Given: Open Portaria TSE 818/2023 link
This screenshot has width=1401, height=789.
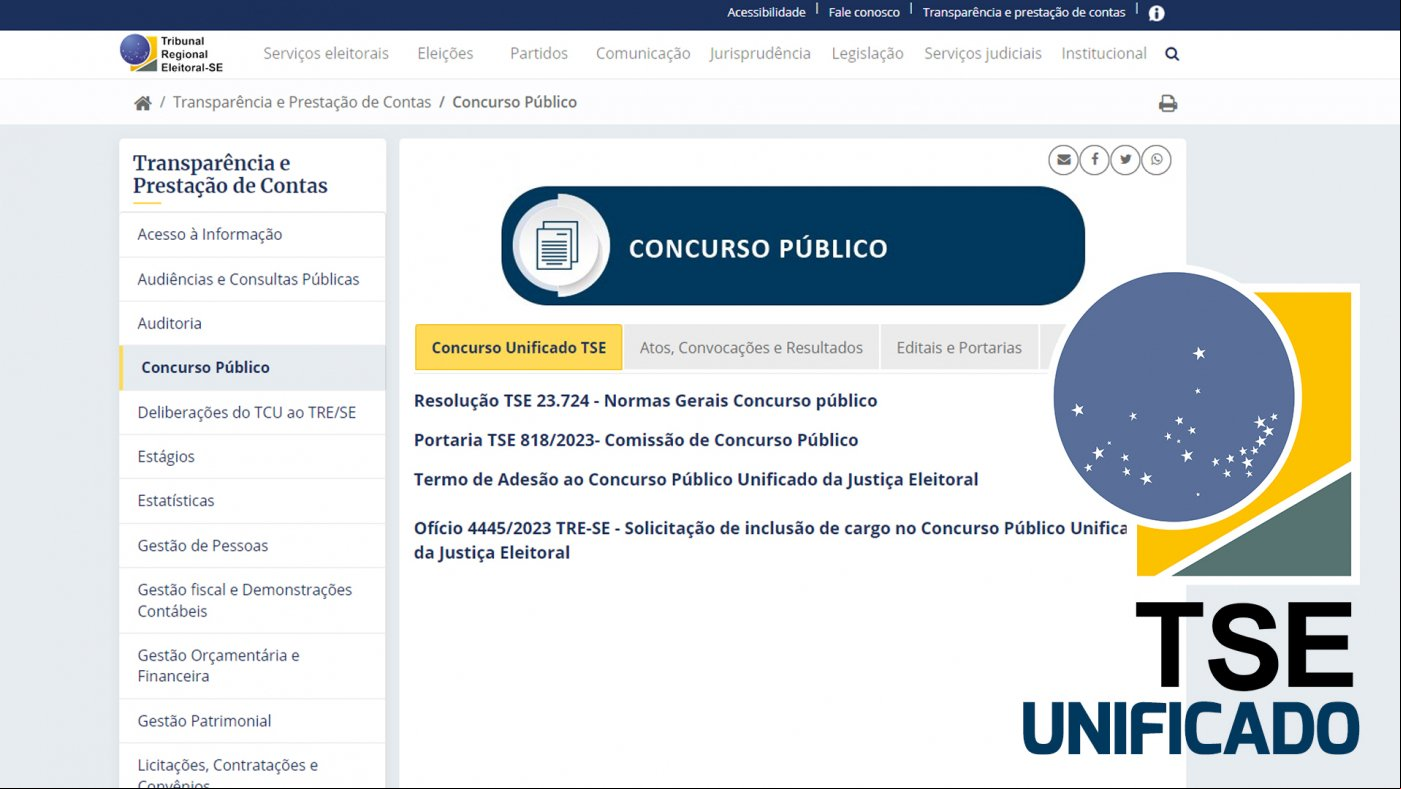Looking at the screenshot, I should pos(636,440).
